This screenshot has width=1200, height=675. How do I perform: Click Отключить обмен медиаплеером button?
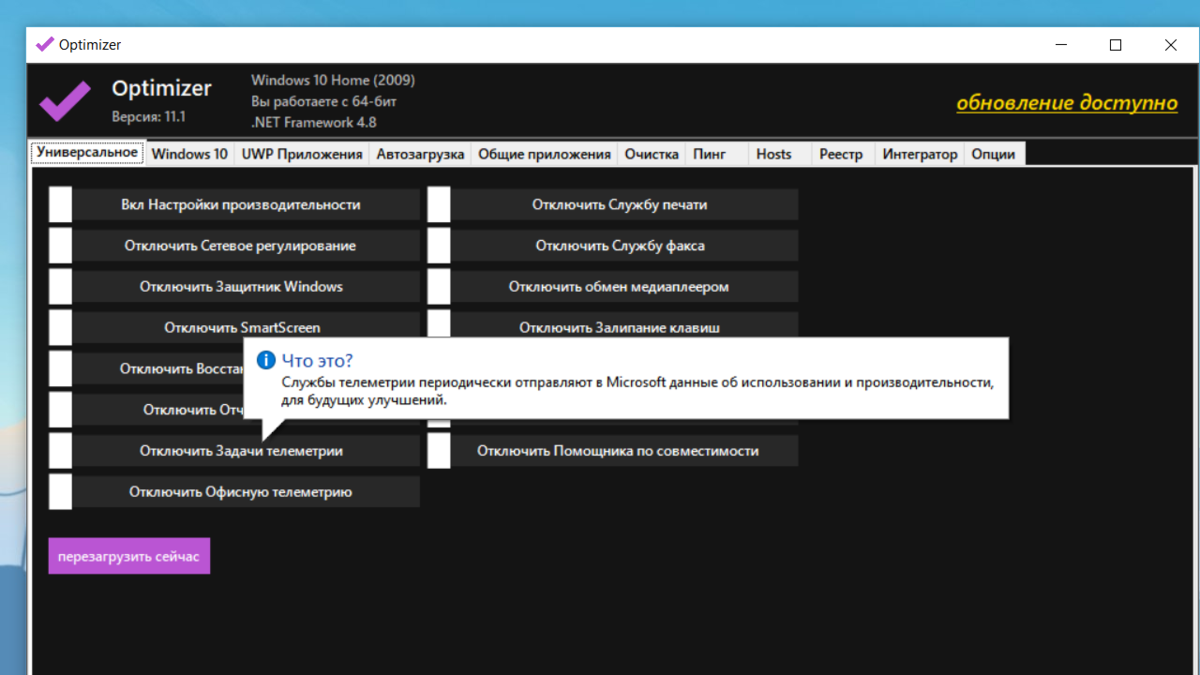[625, 287]
